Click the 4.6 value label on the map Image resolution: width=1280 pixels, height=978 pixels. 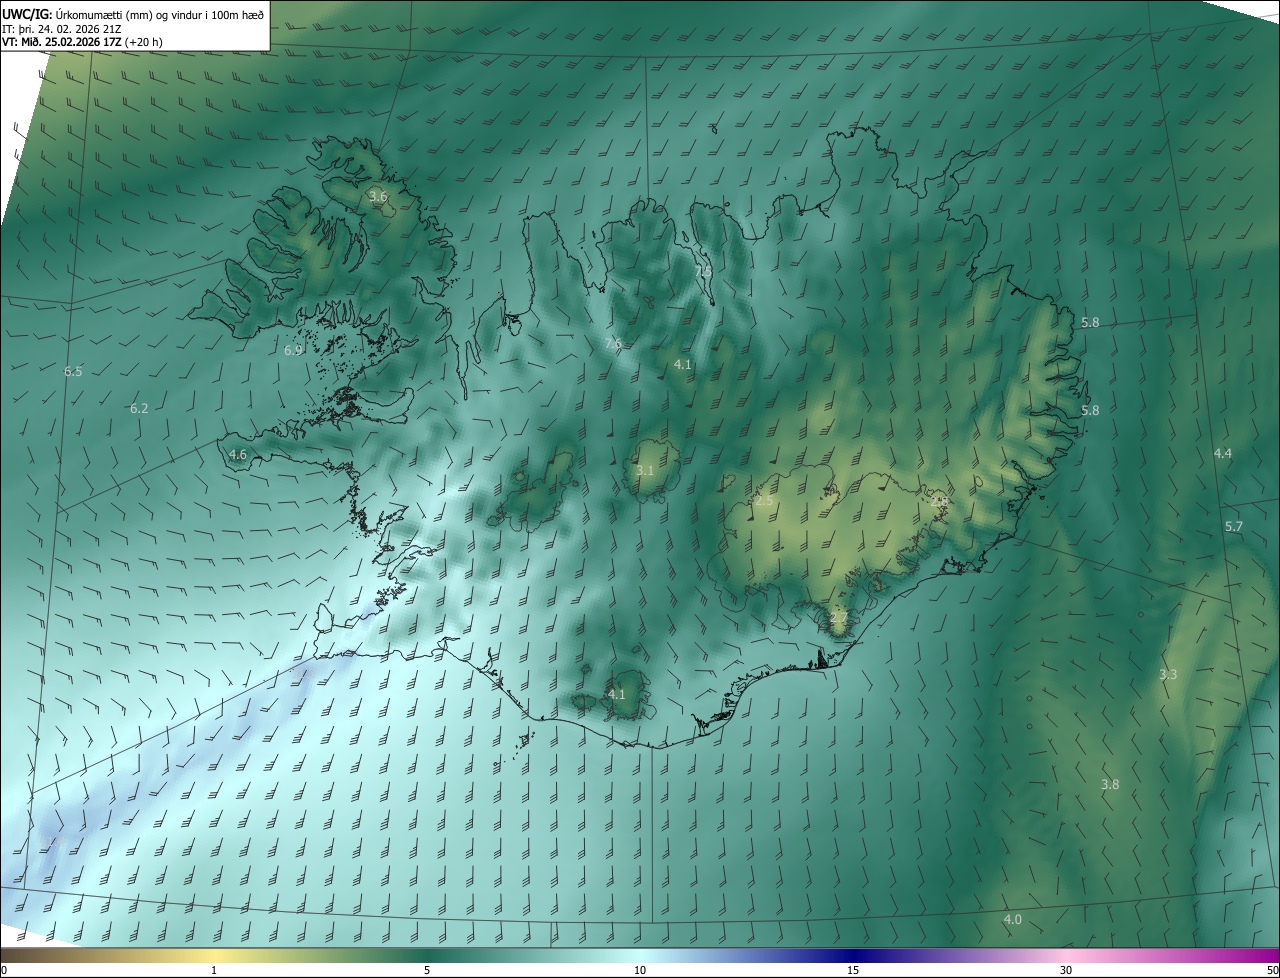[x=238, y=455]
